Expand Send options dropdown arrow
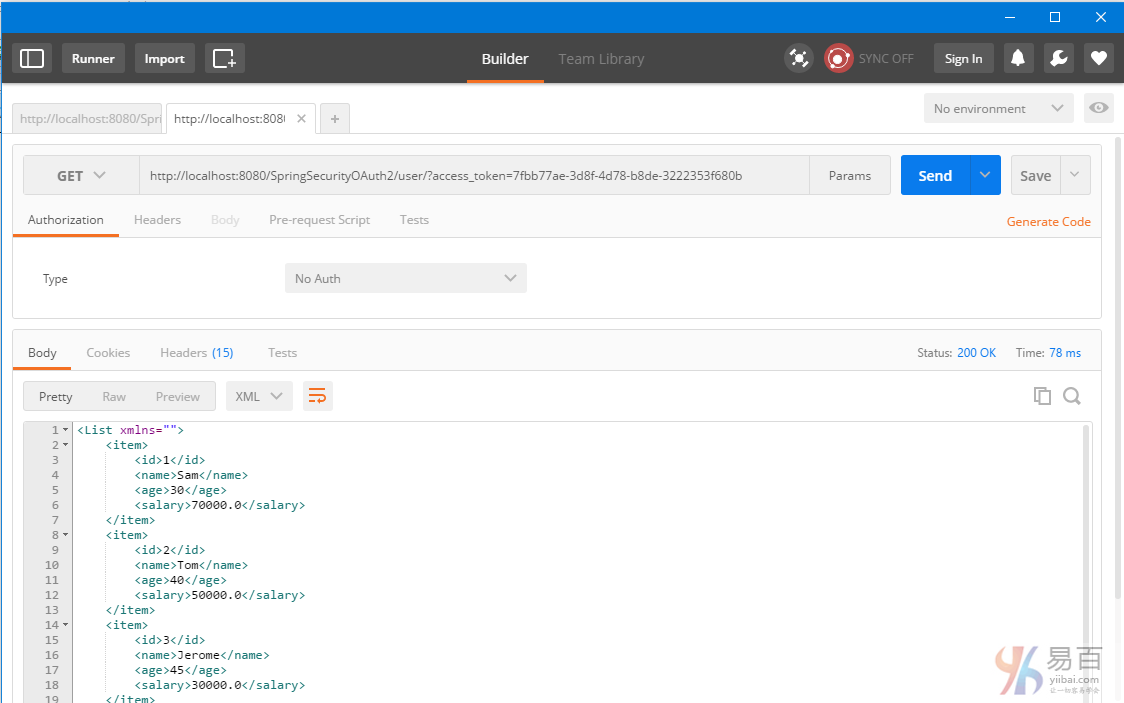This screenshot has height=703, width=1124. click(x=985, y=176)
